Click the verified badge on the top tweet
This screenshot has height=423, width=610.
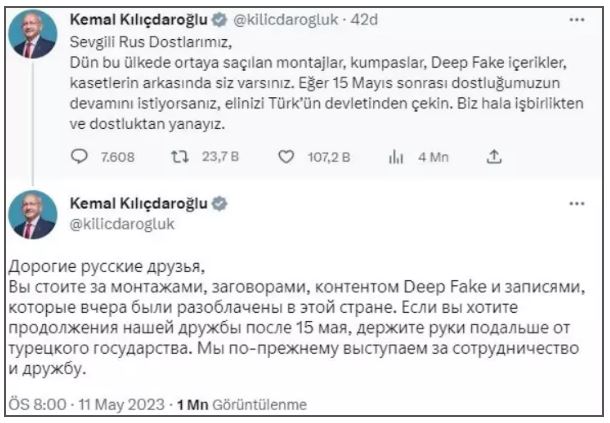tap(219, 19)
